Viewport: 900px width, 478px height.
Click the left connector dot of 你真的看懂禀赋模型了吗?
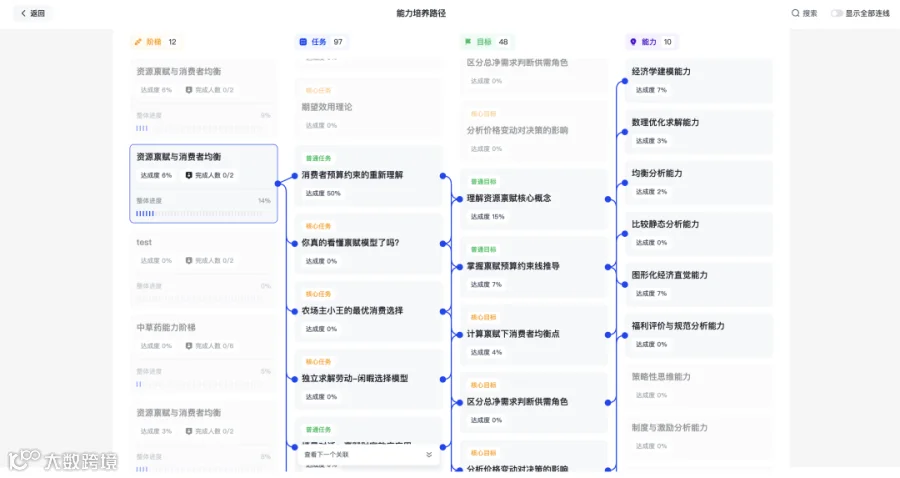click(295, 244)
